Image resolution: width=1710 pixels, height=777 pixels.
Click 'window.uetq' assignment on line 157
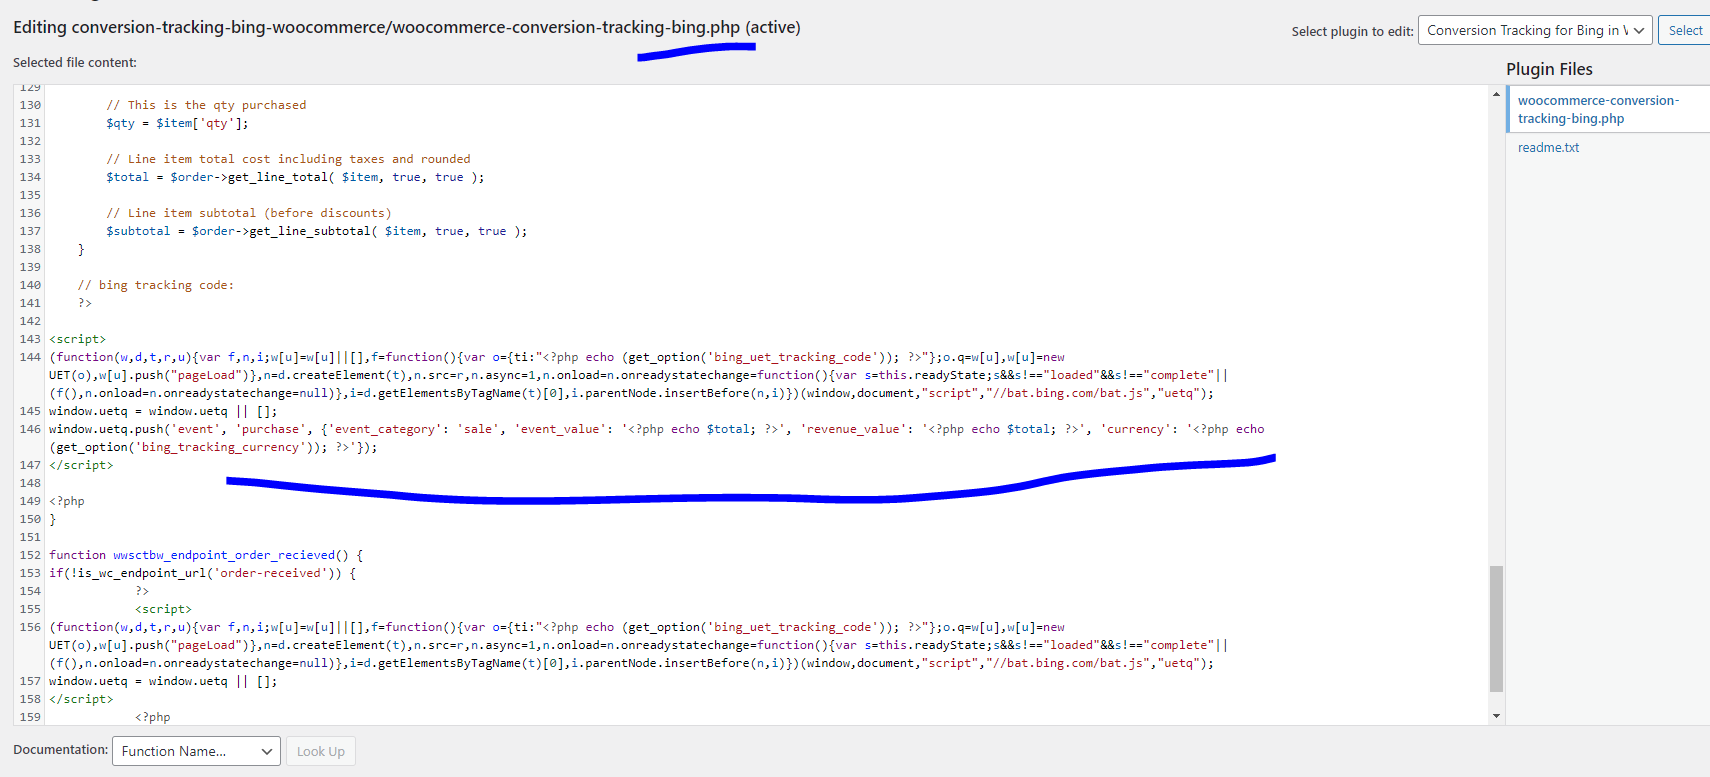(x=163, y=681)
